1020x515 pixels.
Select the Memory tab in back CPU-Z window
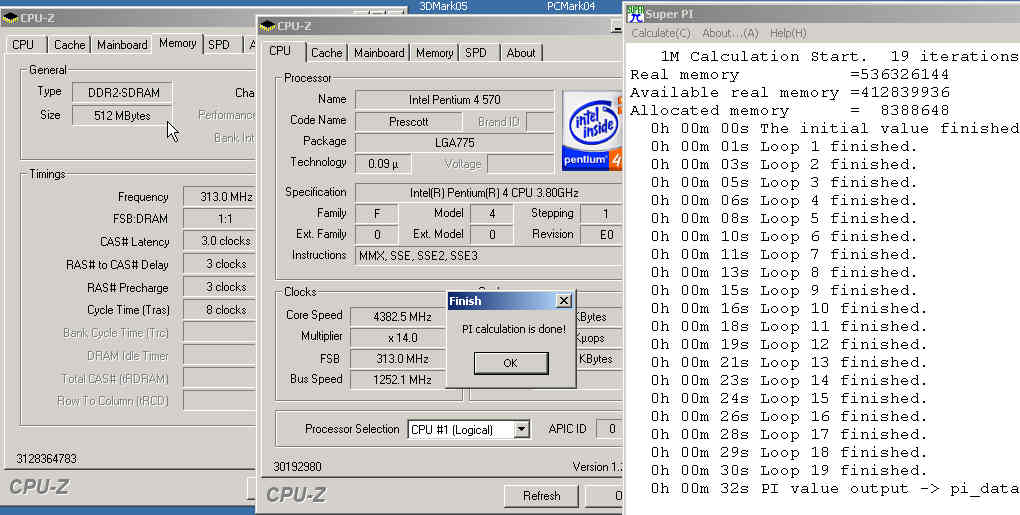178,43
